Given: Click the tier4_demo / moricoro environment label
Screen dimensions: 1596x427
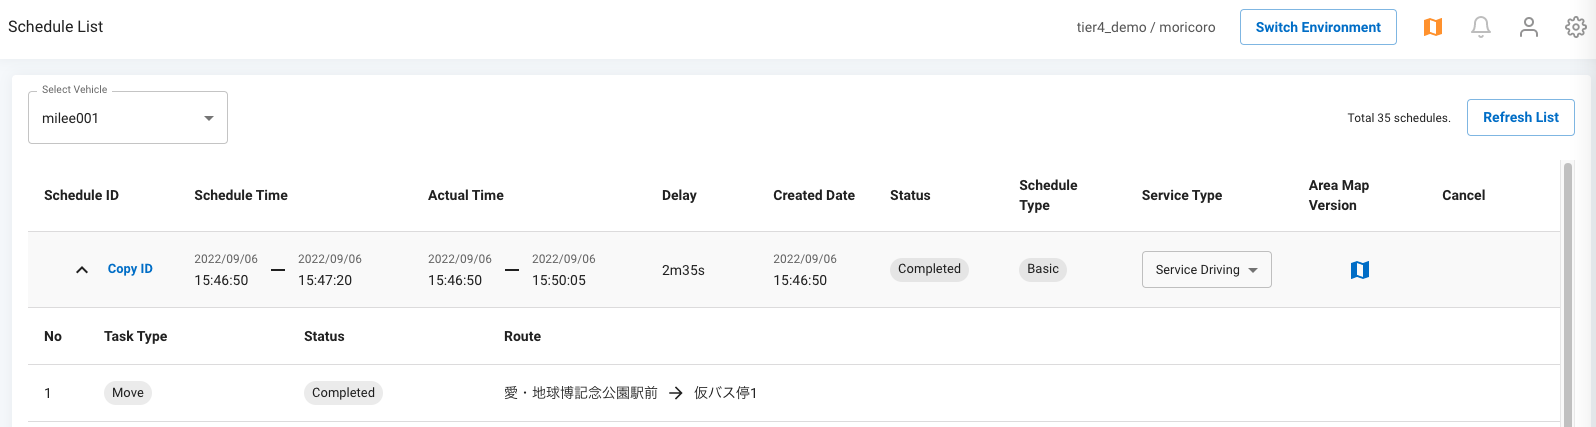Looking at the screenshot, I should [1146, 27].
